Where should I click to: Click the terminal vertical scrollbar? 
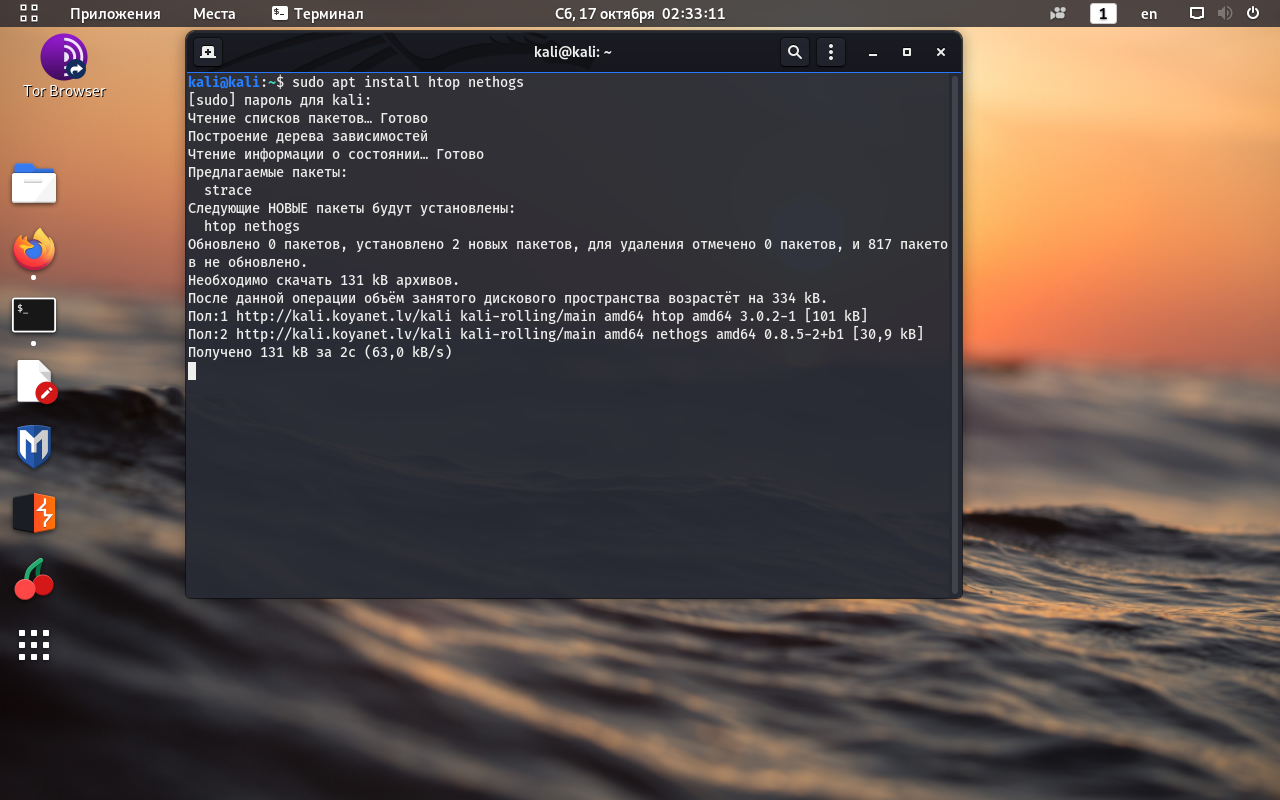click(955, 335)
